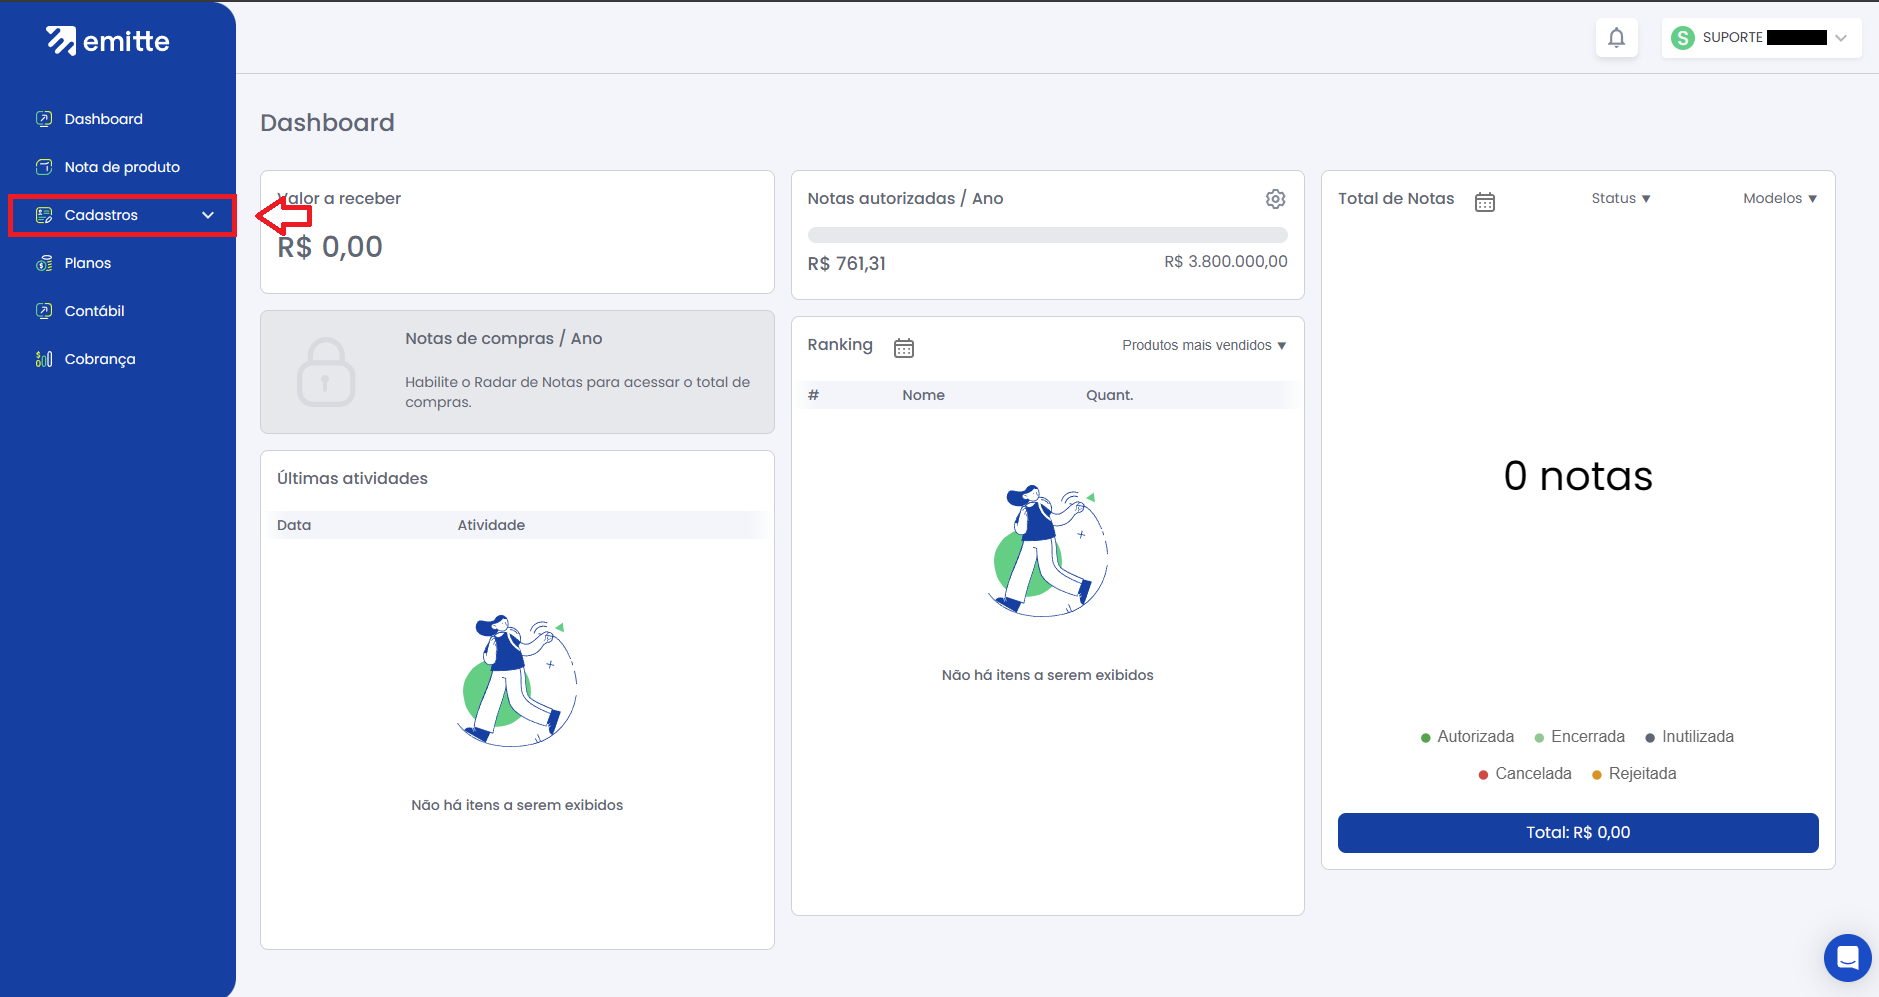Go to Nota de produto in sidebar
Screen dimensions: 1879x997
(122, 167)
